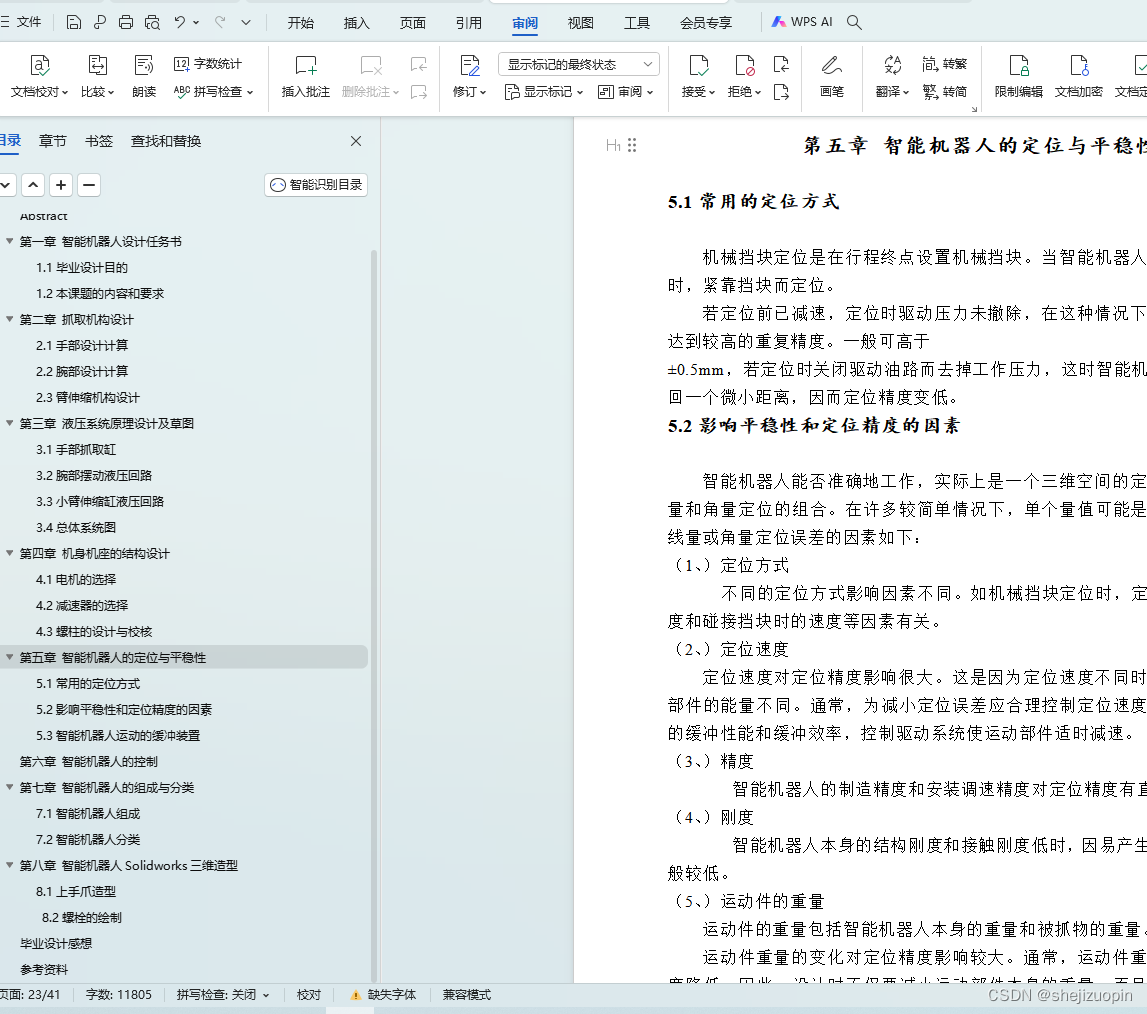Switch to the 开始 ribbon tab
This screenshot has height=1014, width=1147.
[x=301, y=23]
